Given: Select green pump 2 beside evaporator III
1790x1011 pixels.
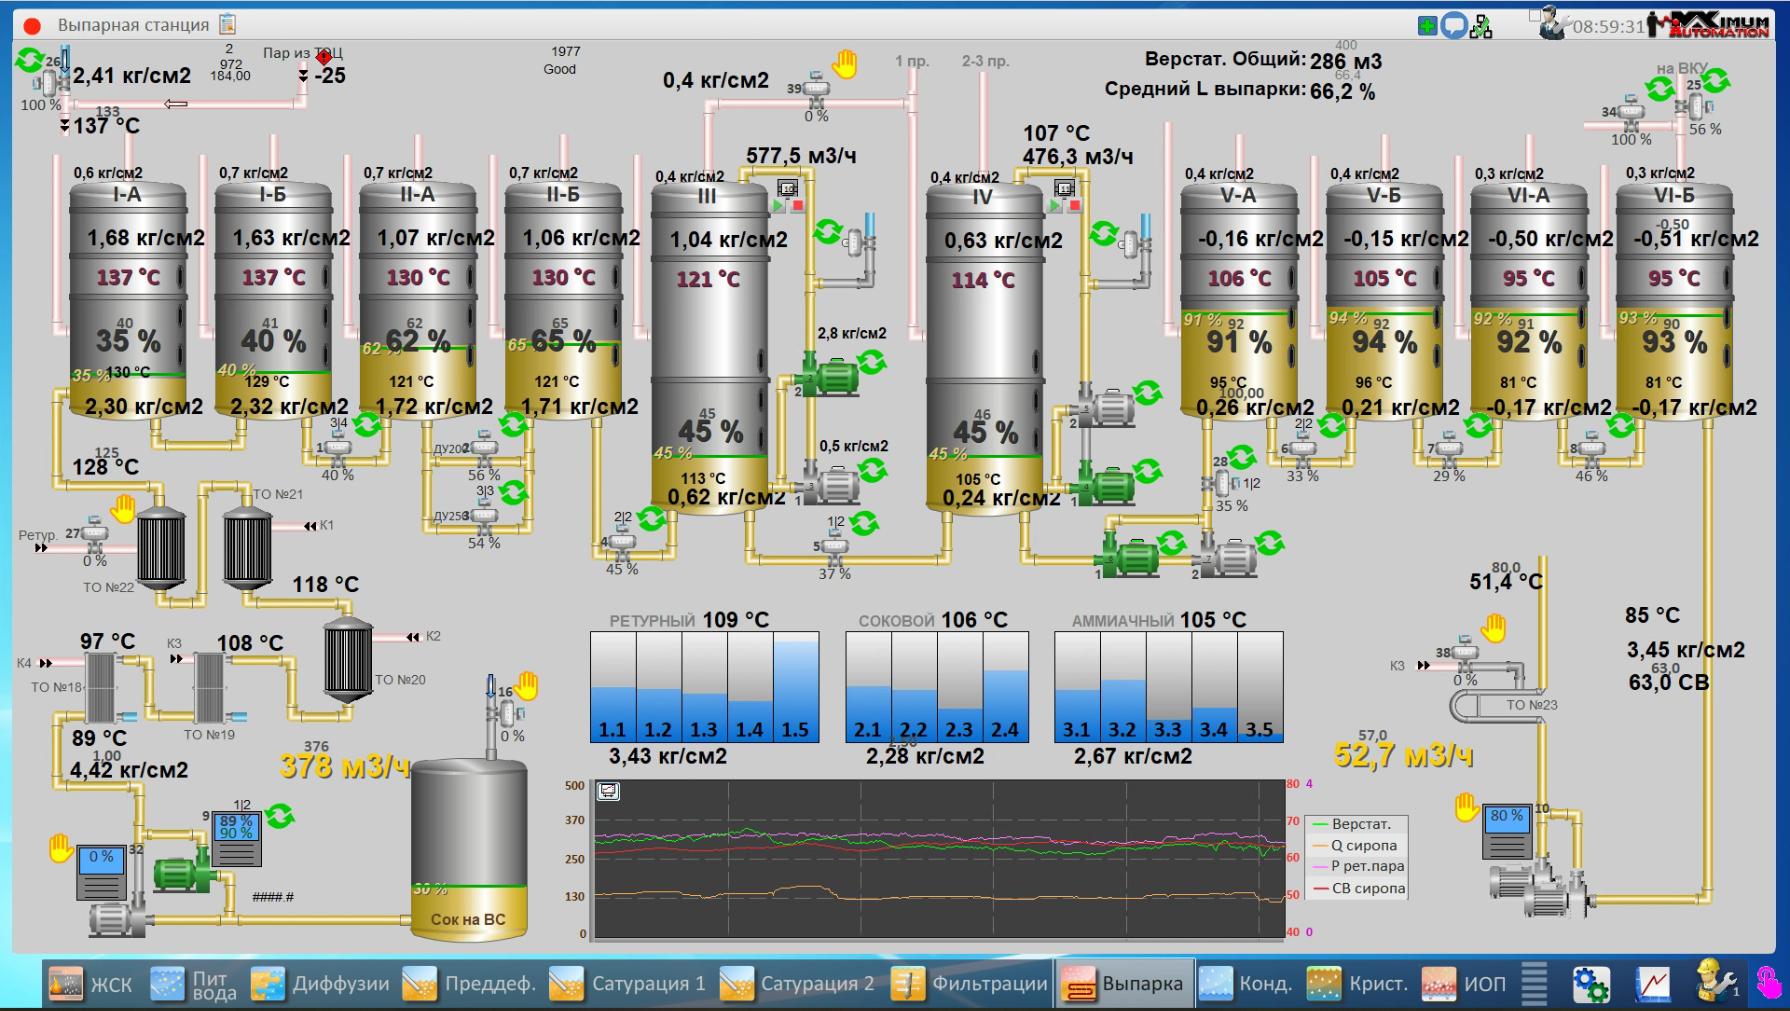Looking at the screenshot, I should tap(826, 378).
